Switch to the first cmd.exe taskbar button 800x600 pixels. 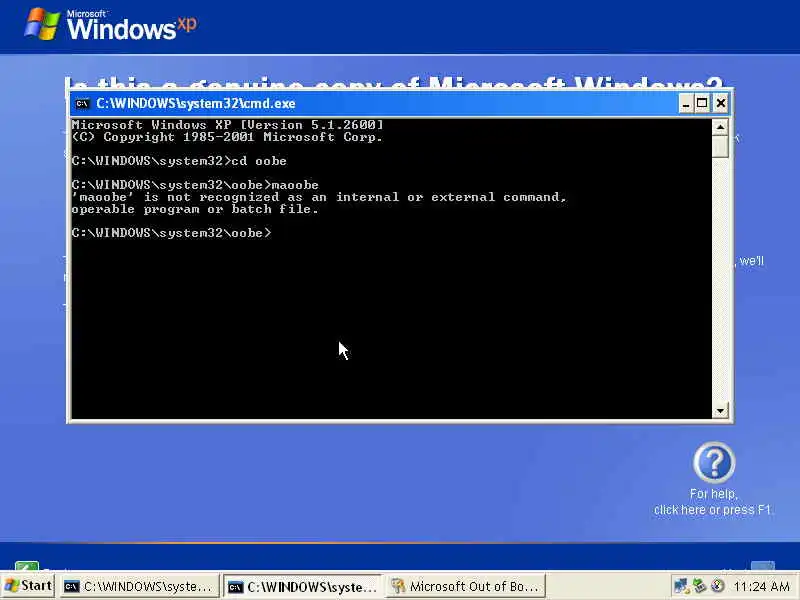[139, 587]
